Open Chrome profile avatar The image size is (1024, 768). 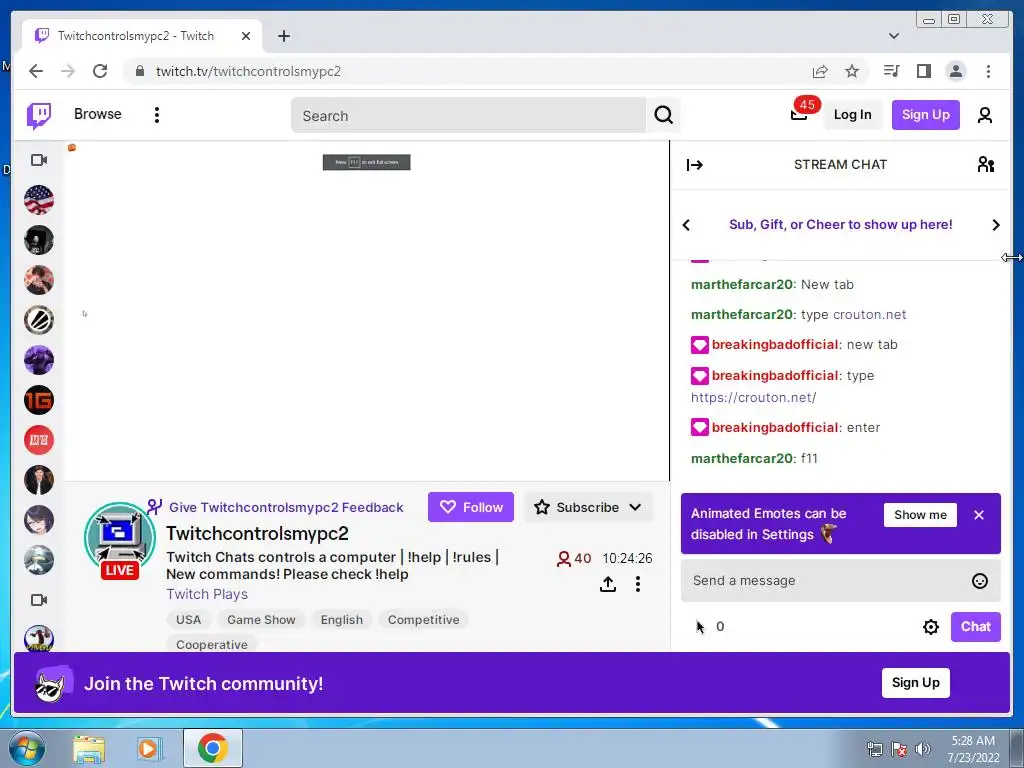click(955, 71)
